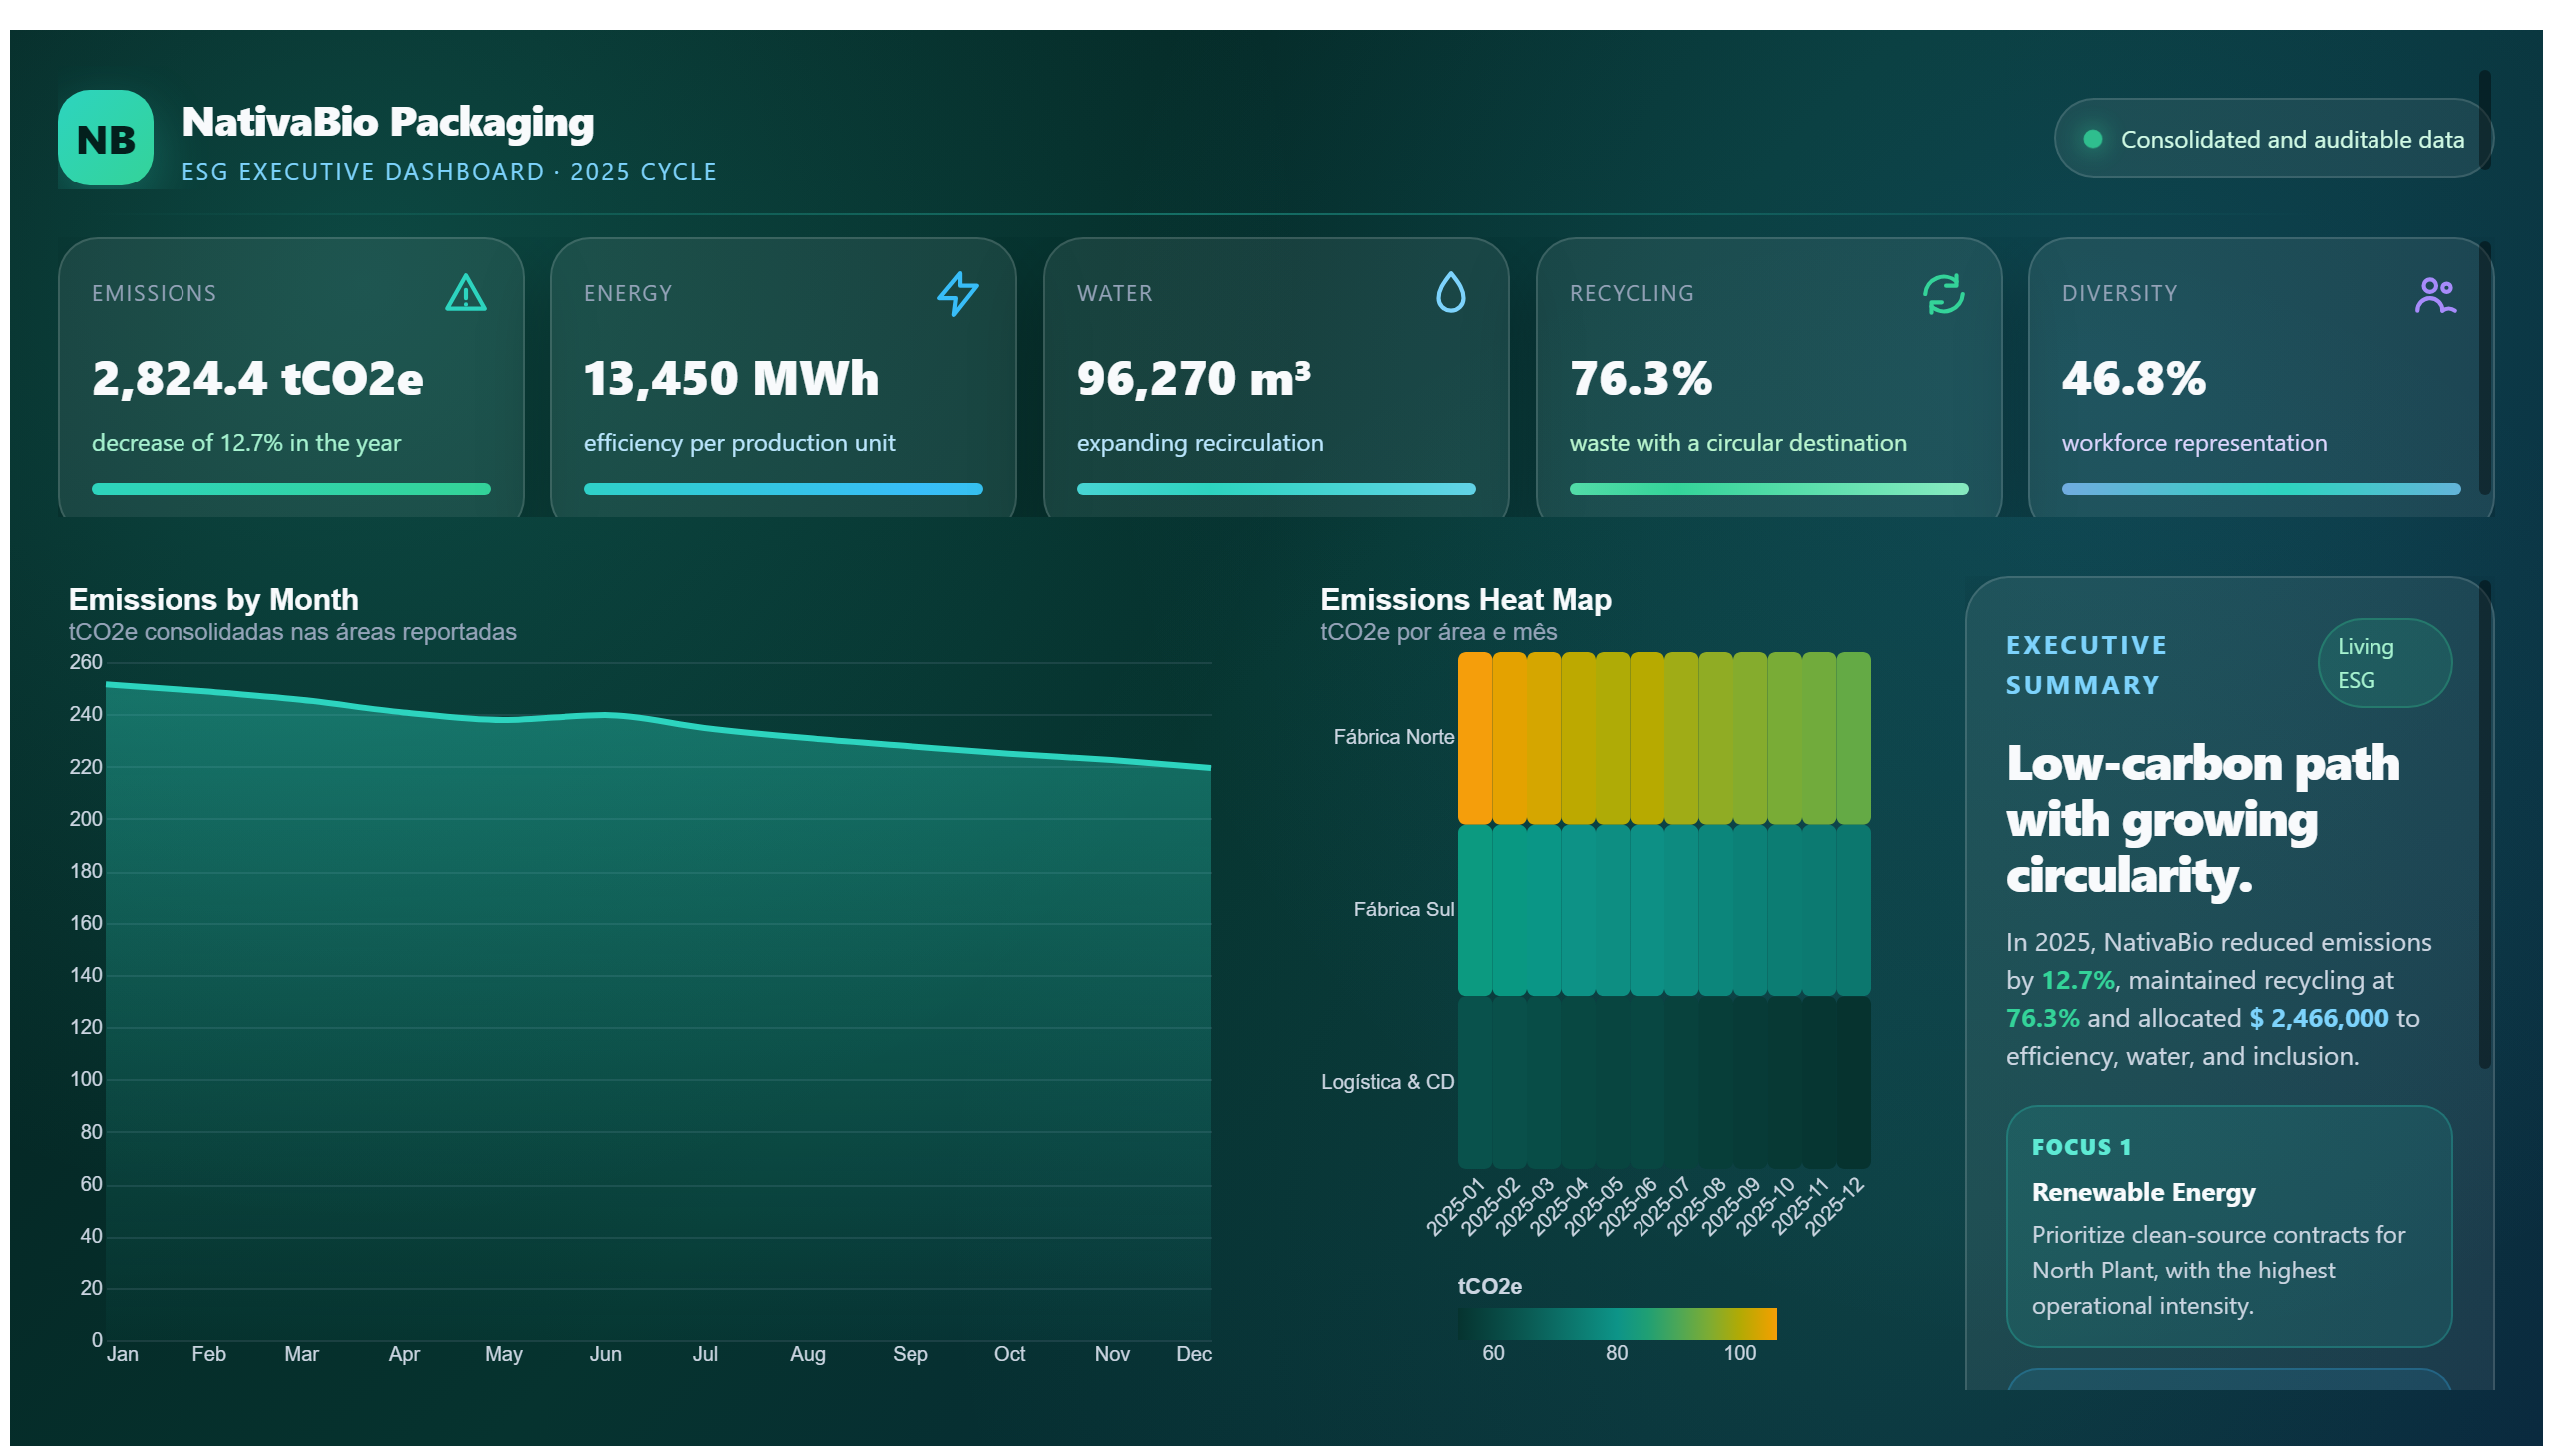Screen dimensions: 2553x1456
Task: Click Logística & CD 2025-01 heat map cell
Action: pyautogui.click(x=1474, y=1083)
